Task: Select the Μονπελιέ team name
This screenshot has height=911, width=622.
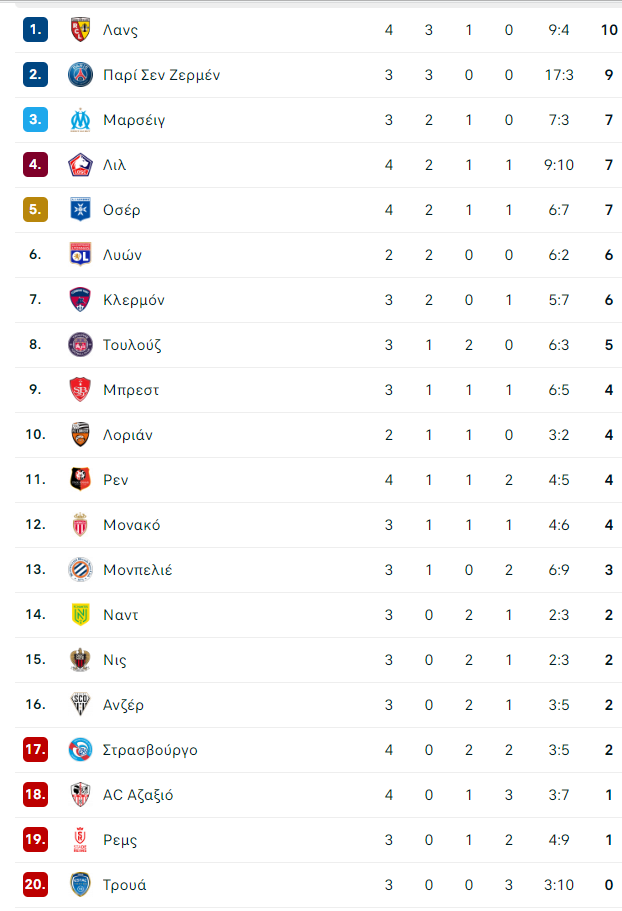Action: 138,570
